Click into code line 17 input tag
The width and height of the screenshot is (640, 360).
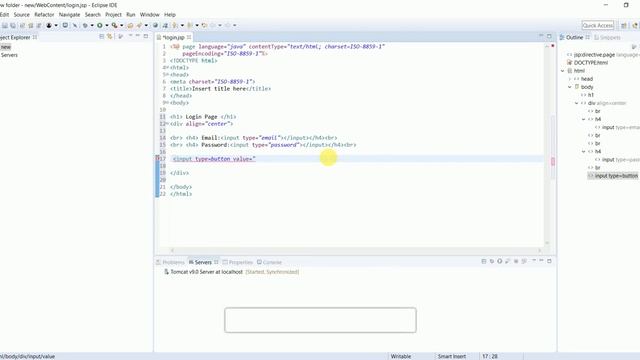point(214,159)
